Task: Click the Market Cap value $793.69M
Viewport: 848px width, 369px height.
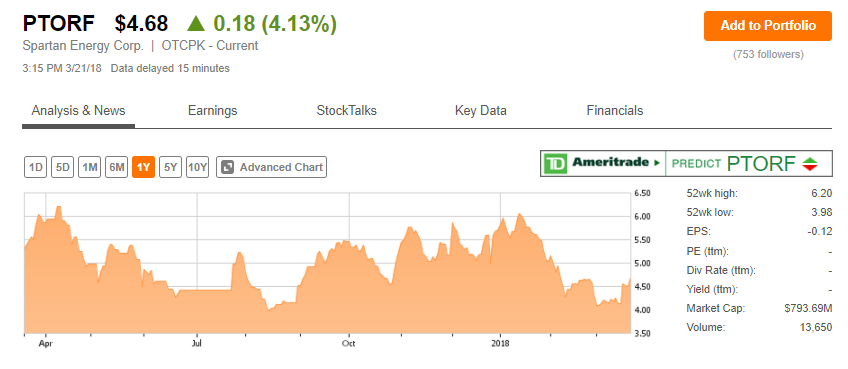Action: [808, 308]
